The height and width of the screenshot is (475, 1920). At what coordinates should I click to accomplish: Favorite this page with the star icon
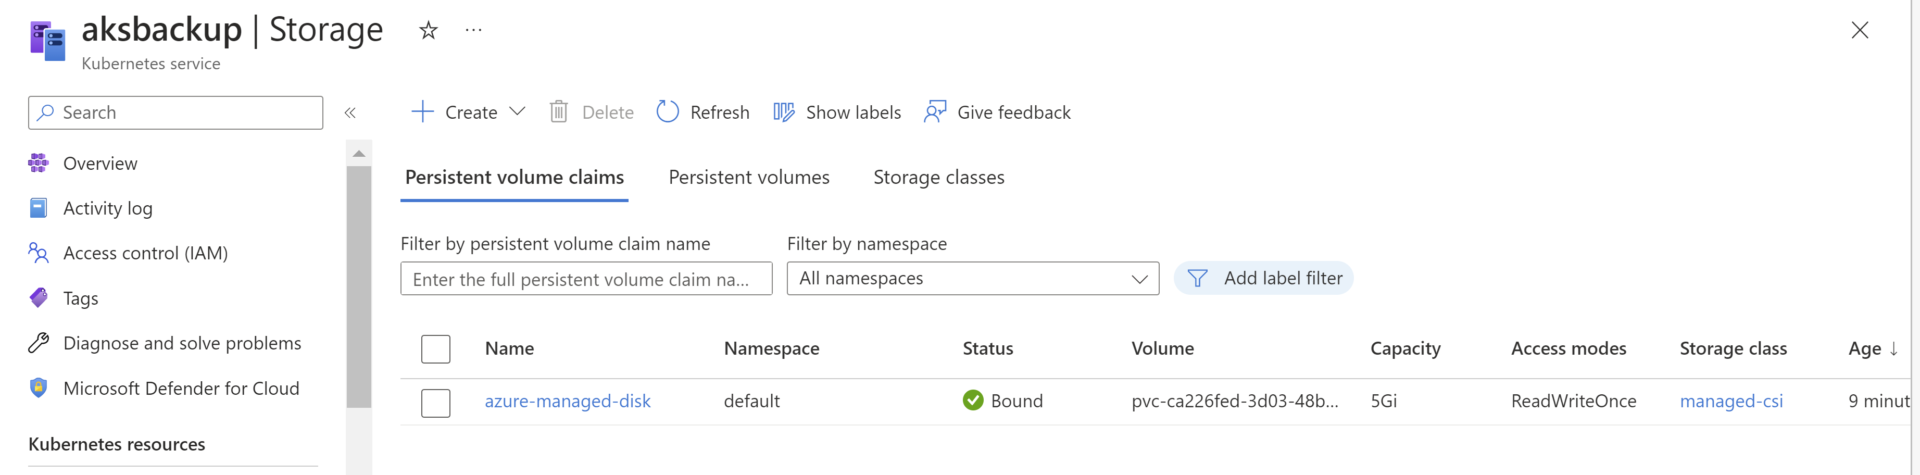click(428, 30)
